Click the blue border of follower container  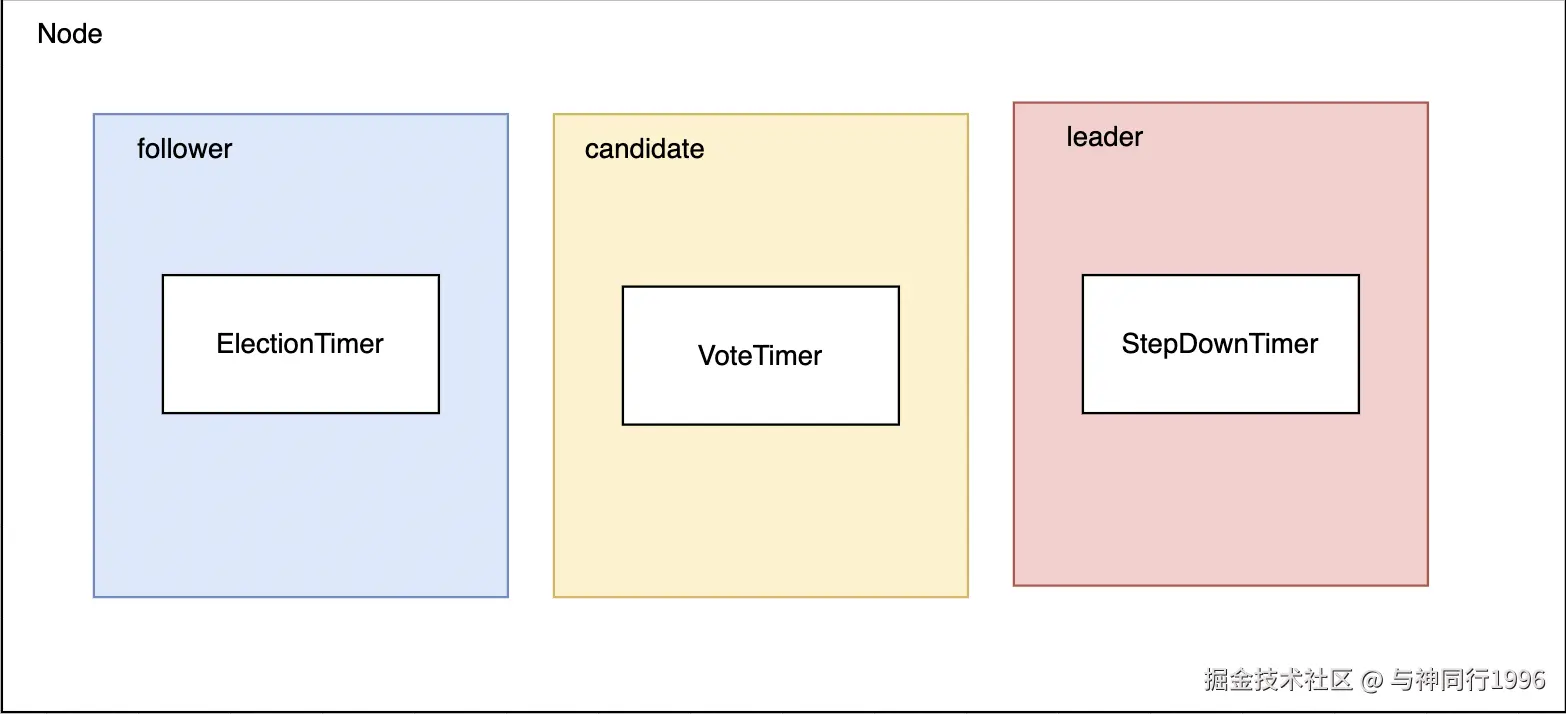[x=94, y=400]
